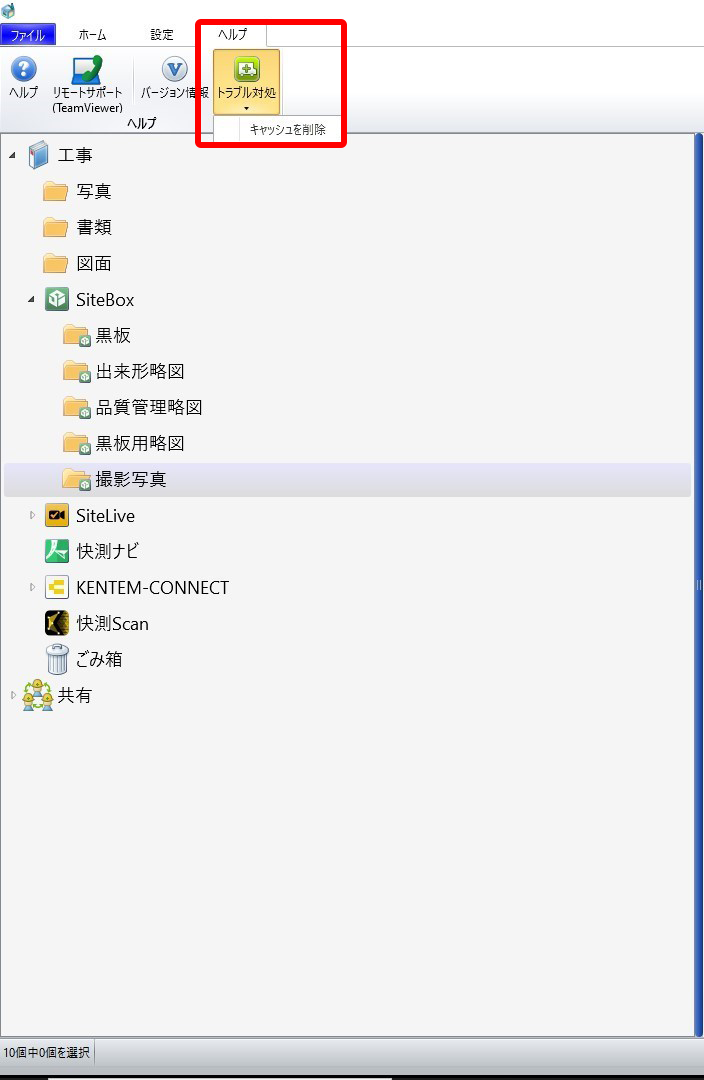
Task: Collapse the 工事 tree node
Action: click(12, 156)
